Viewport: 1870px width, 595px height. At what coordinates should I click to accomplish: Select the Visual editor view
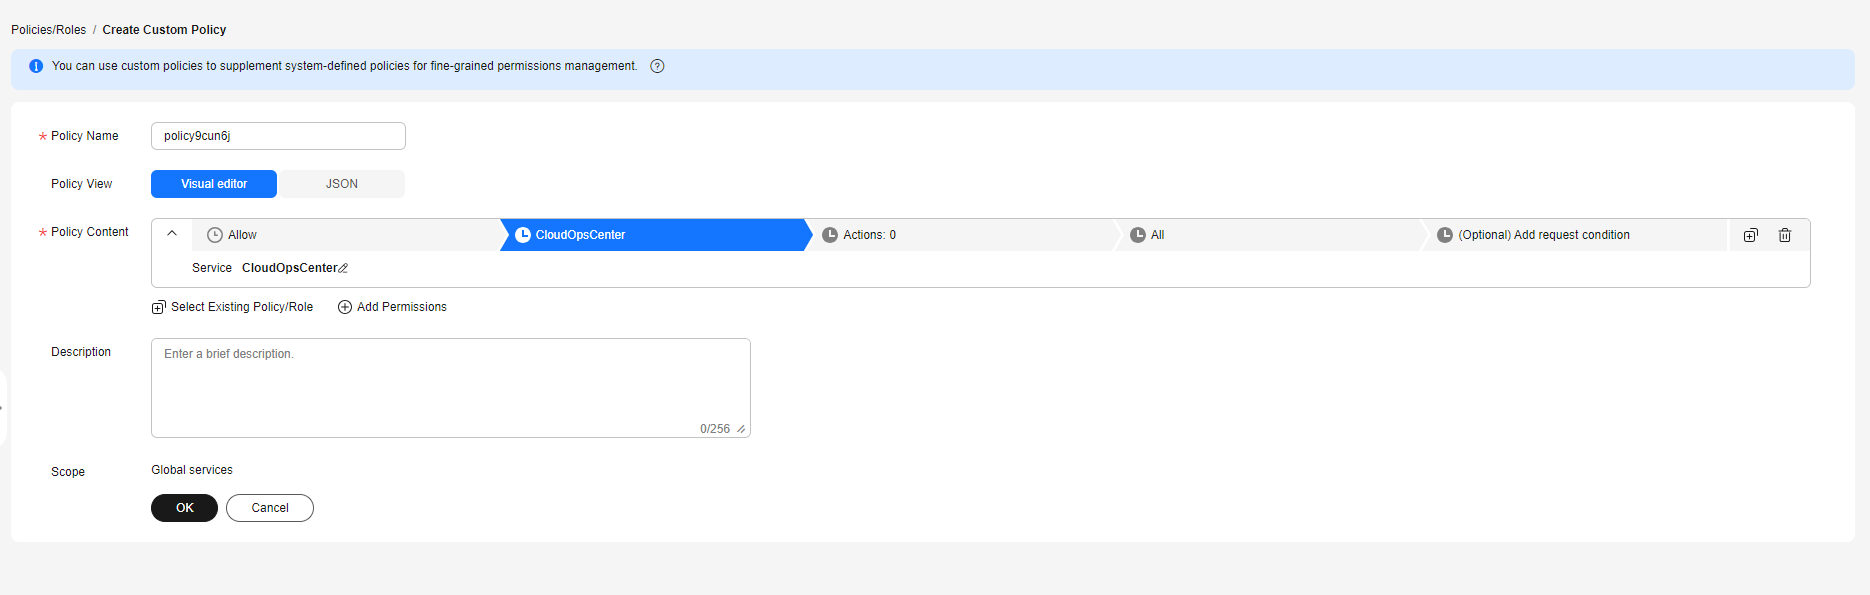click(x=214, y=184)
